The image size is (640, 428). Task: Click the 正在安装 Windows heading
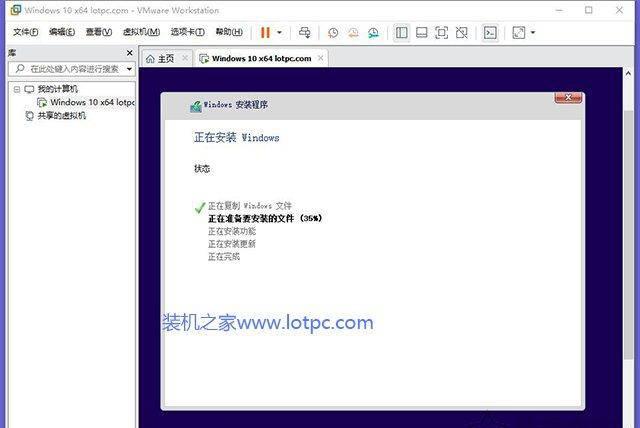[236, 137]
